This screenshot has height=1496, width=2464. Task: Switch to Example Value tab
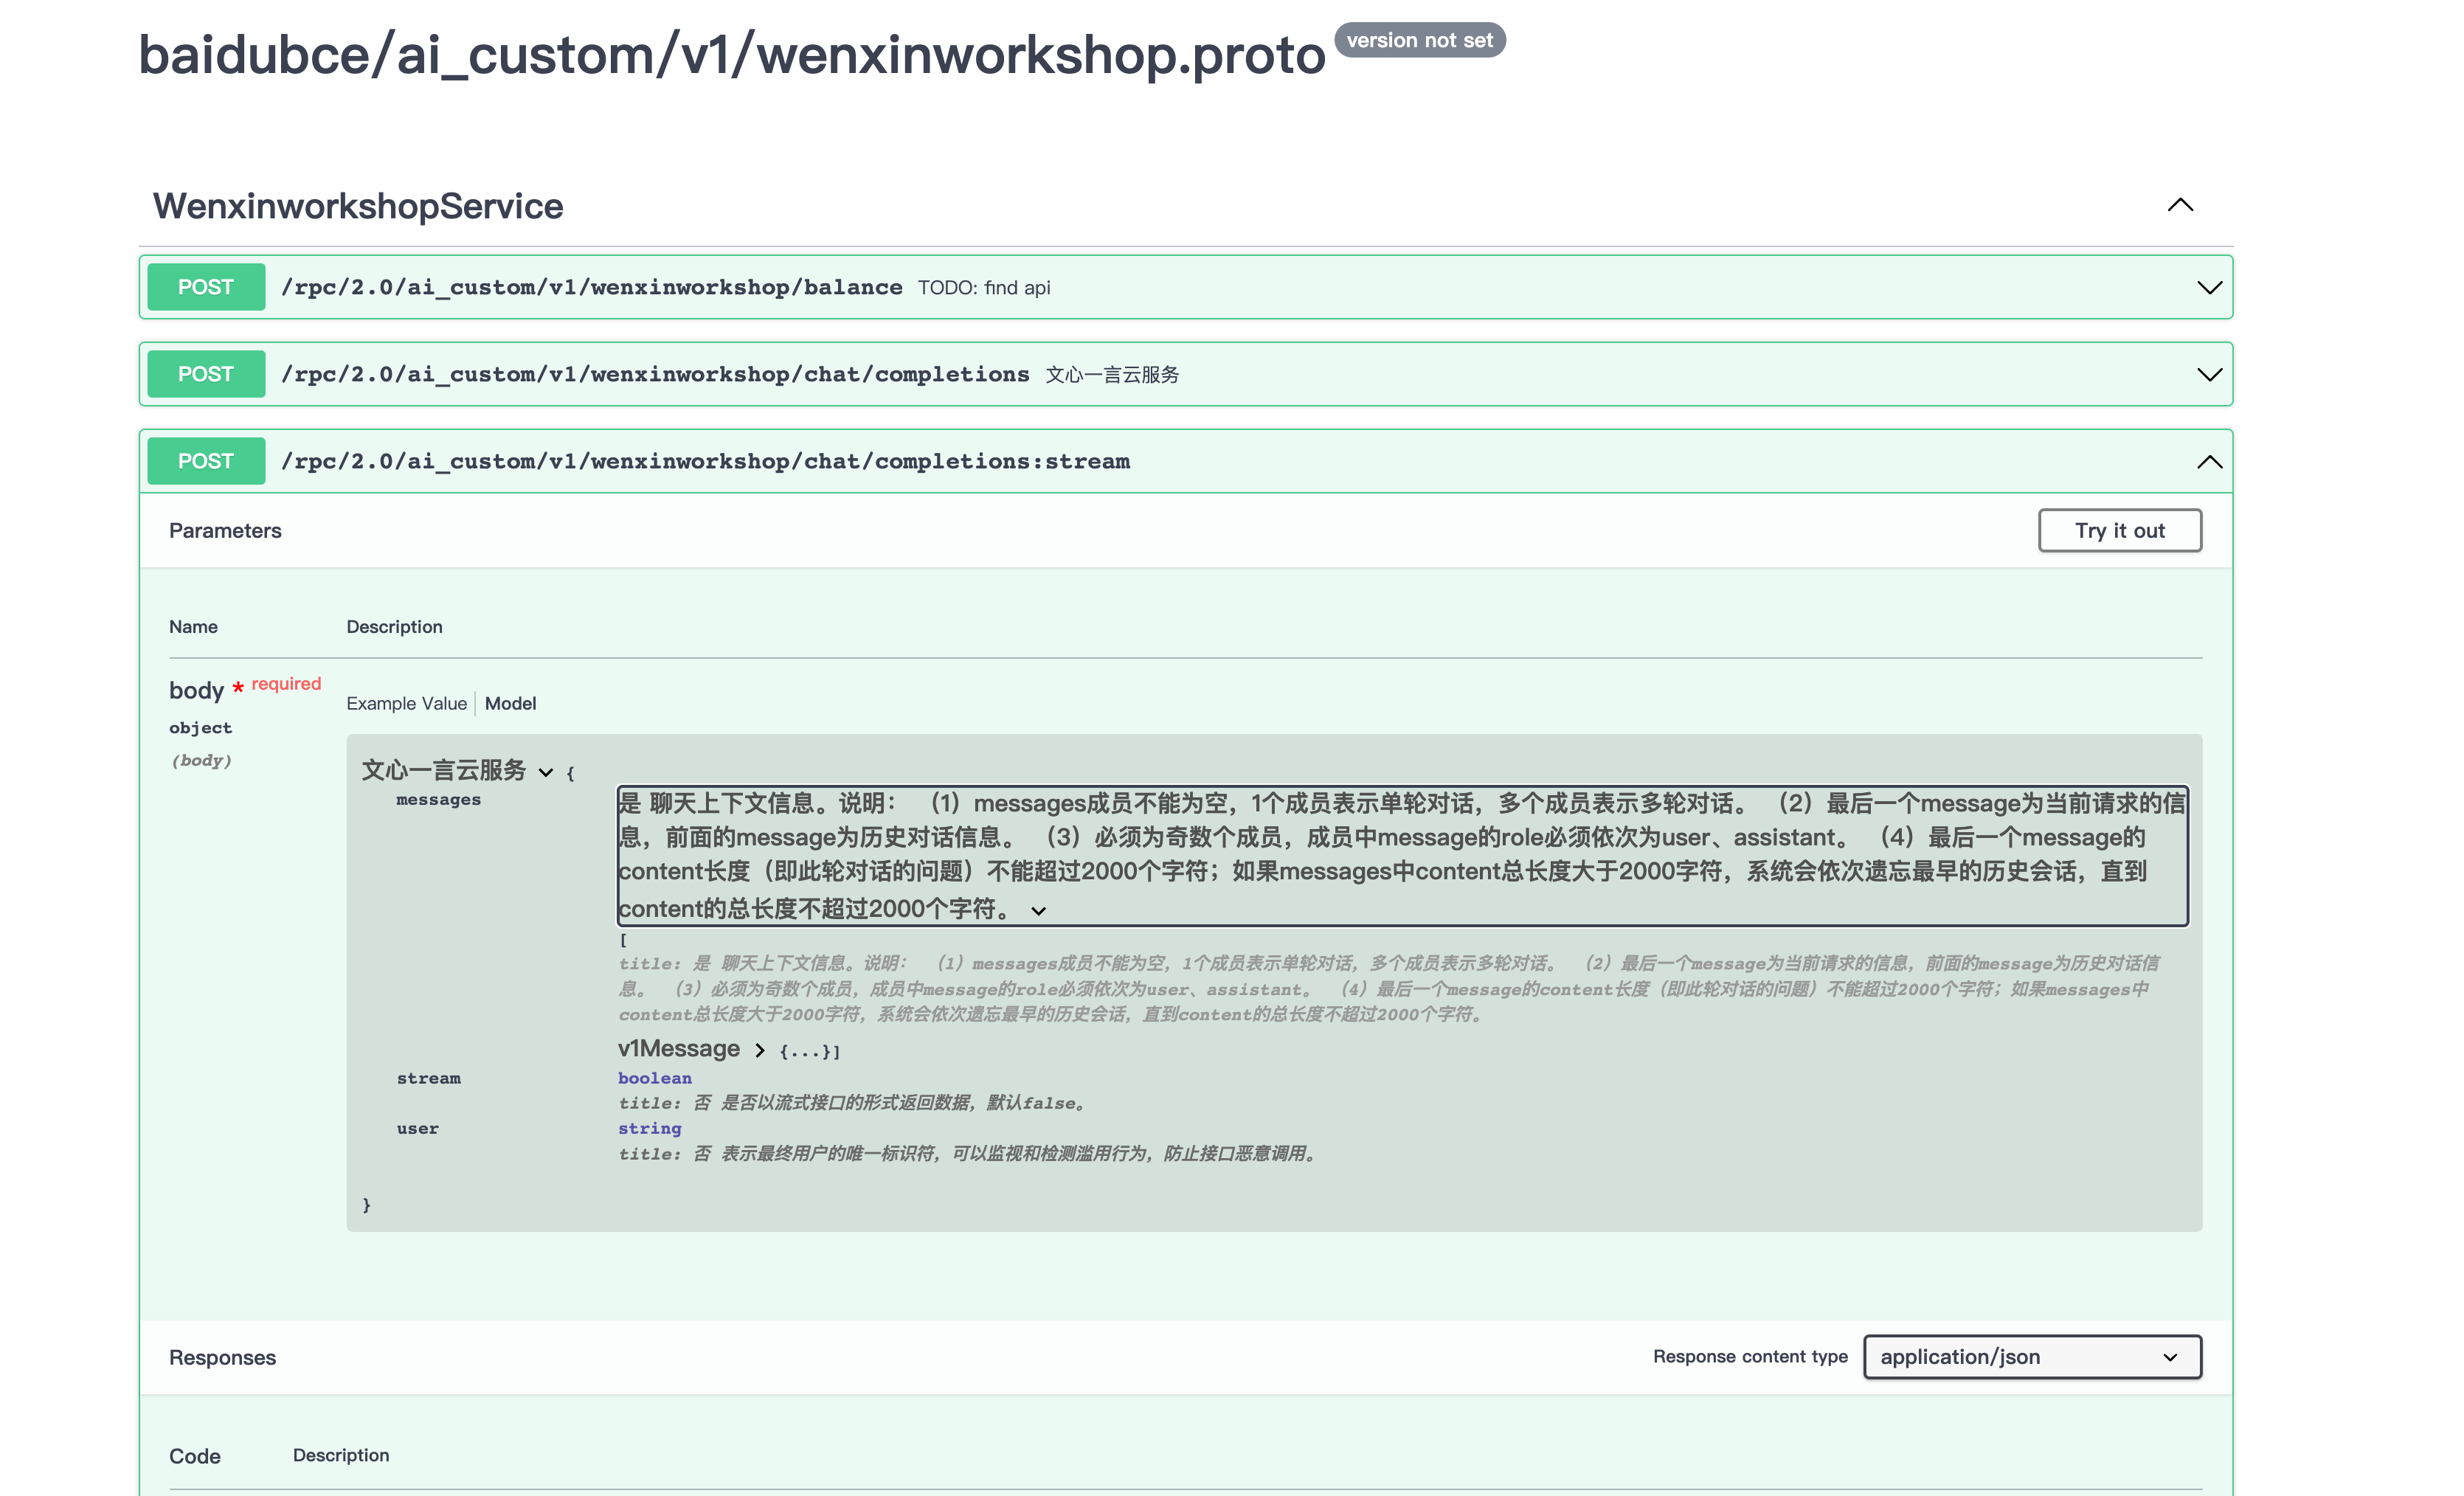click(406, 704)
